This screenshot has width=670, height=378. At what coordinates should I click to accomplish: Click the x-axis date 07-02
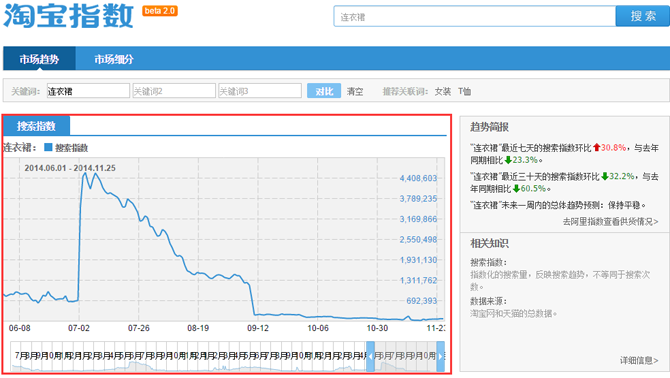(79, 328)
